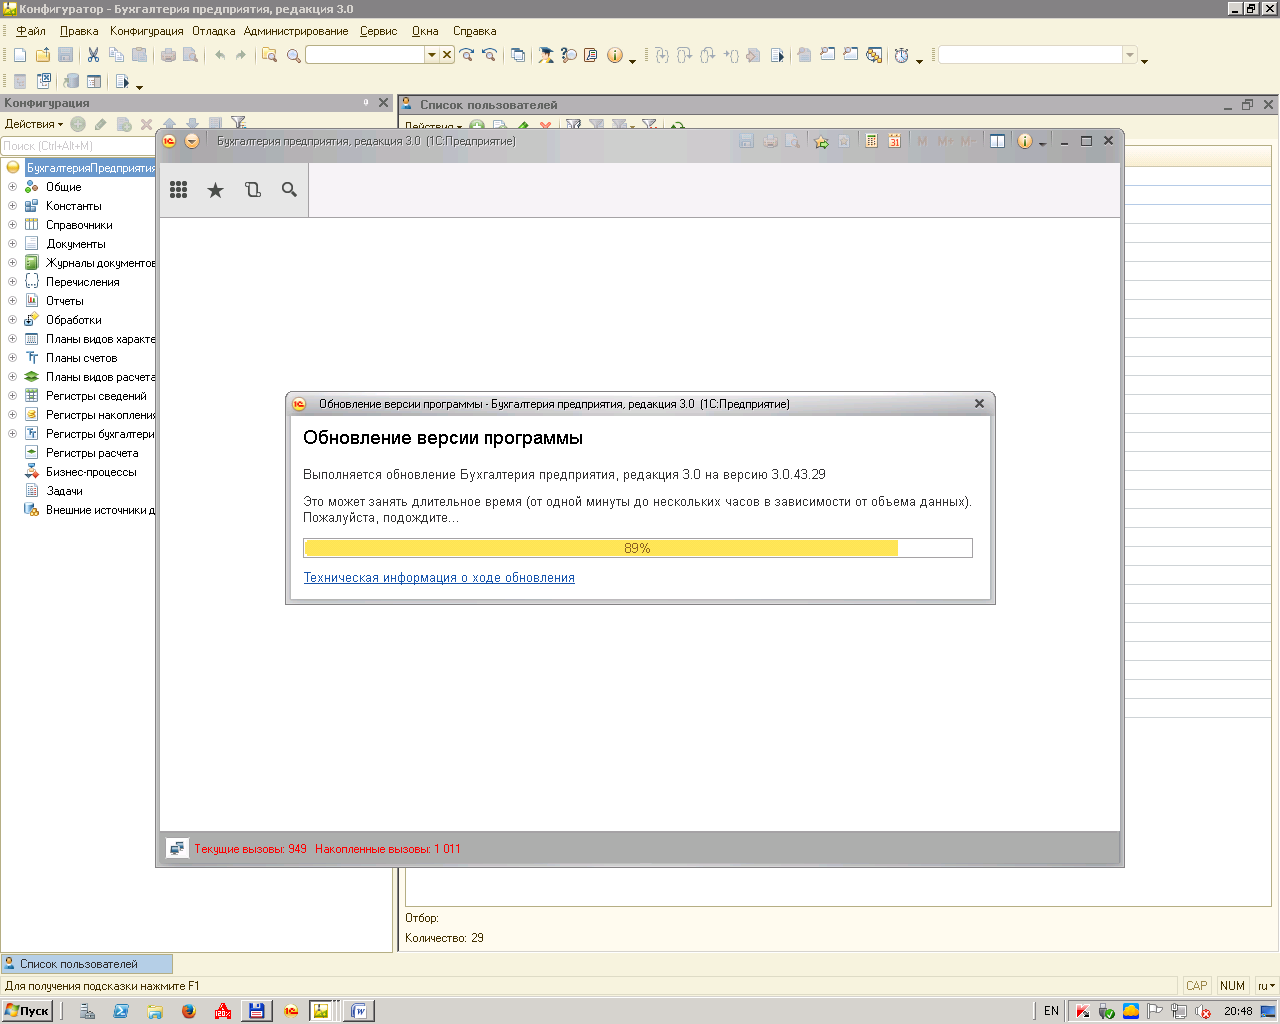
Task: Open the History icon in 1C window
Action: [253, 190]
